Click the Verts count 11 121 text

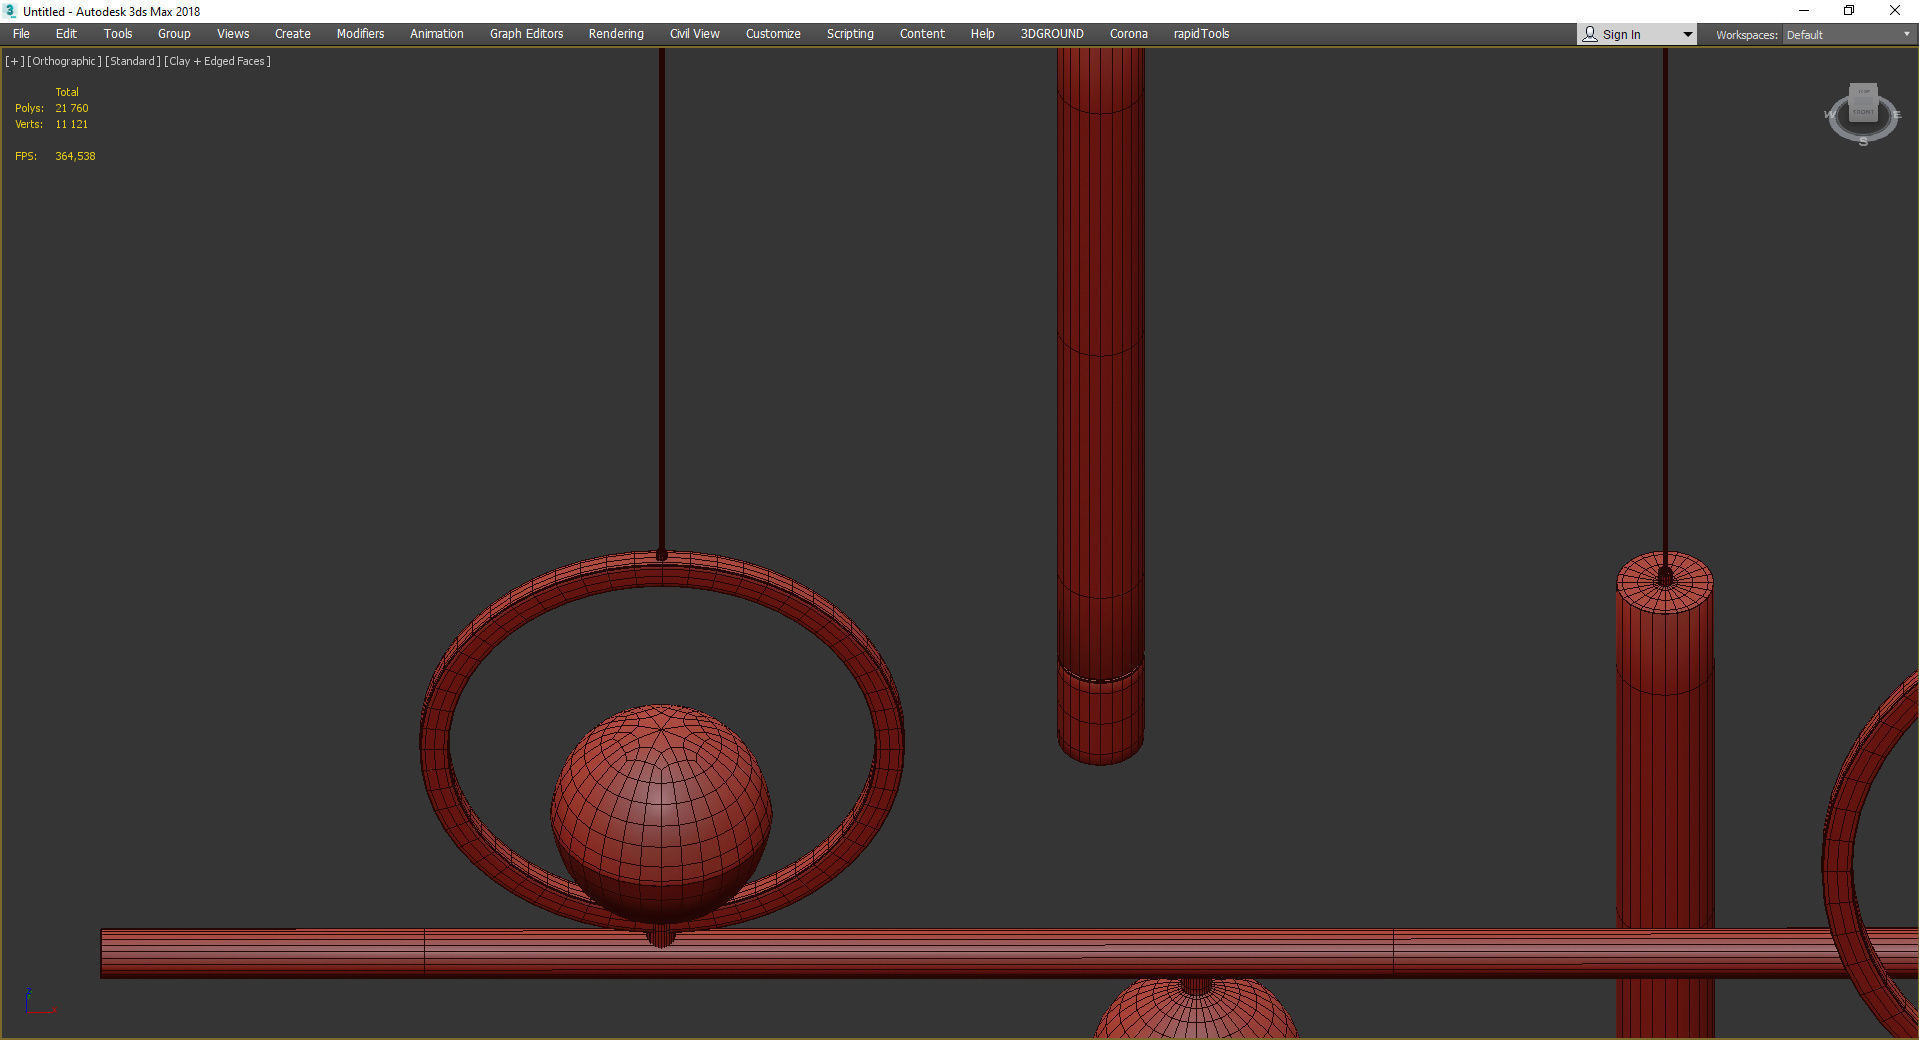pyautogui.click(x=72, y=124)
